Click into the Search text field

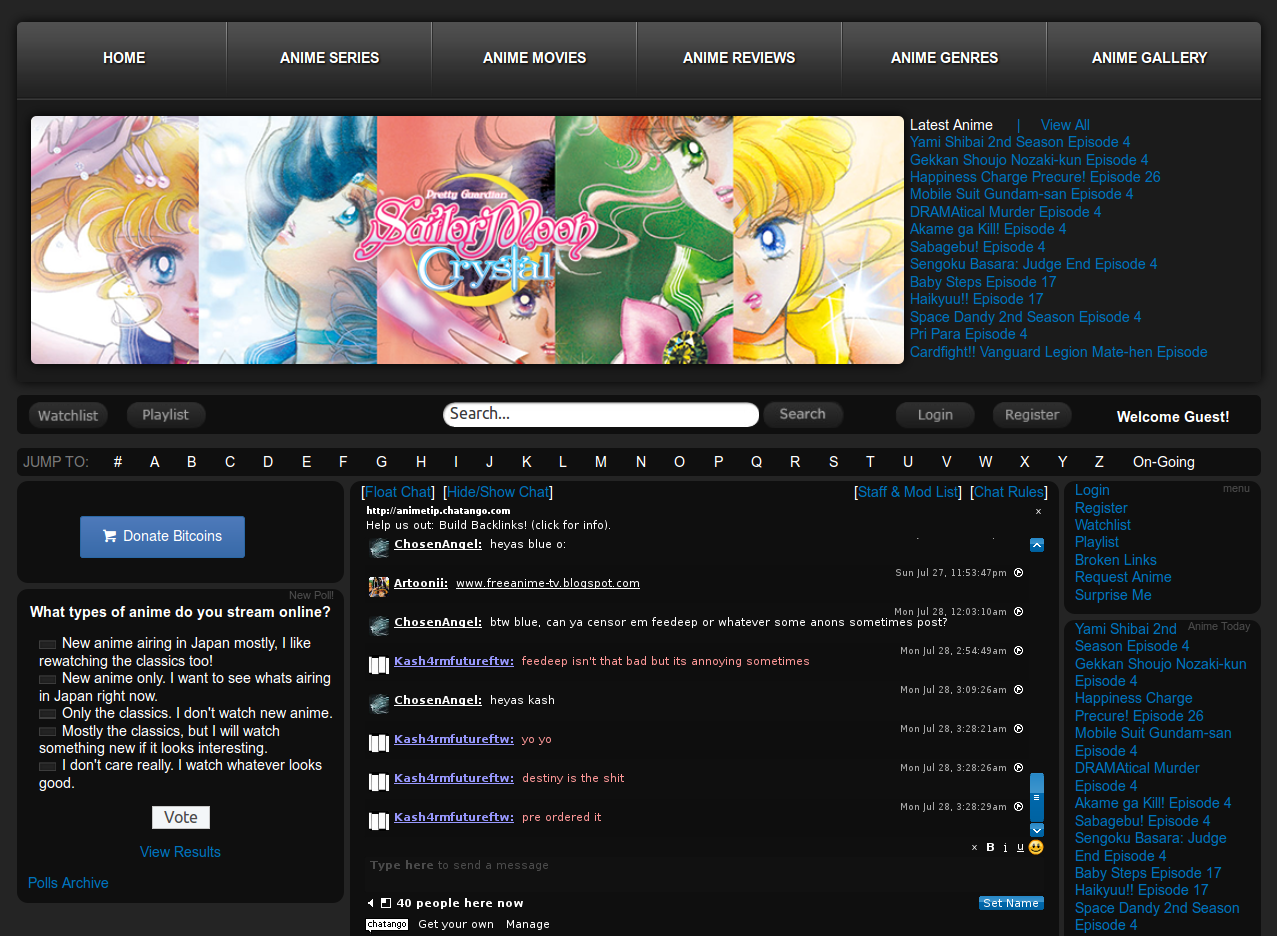pyautogui.click(x=601, y=414)
